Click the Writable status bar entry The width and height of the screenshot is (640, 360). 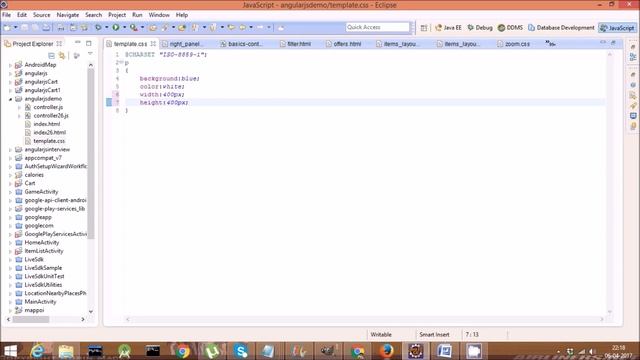[381, 334]
